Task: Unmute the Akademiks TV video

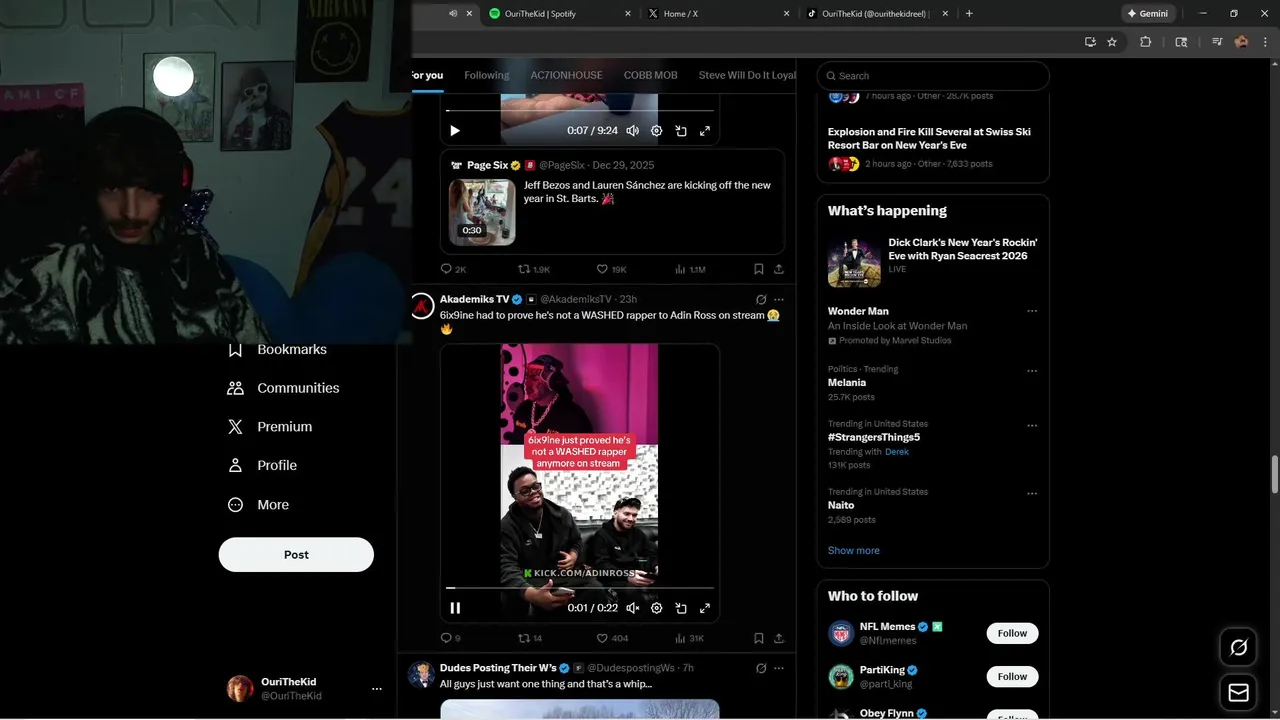Action: click(x=633, y=608)
